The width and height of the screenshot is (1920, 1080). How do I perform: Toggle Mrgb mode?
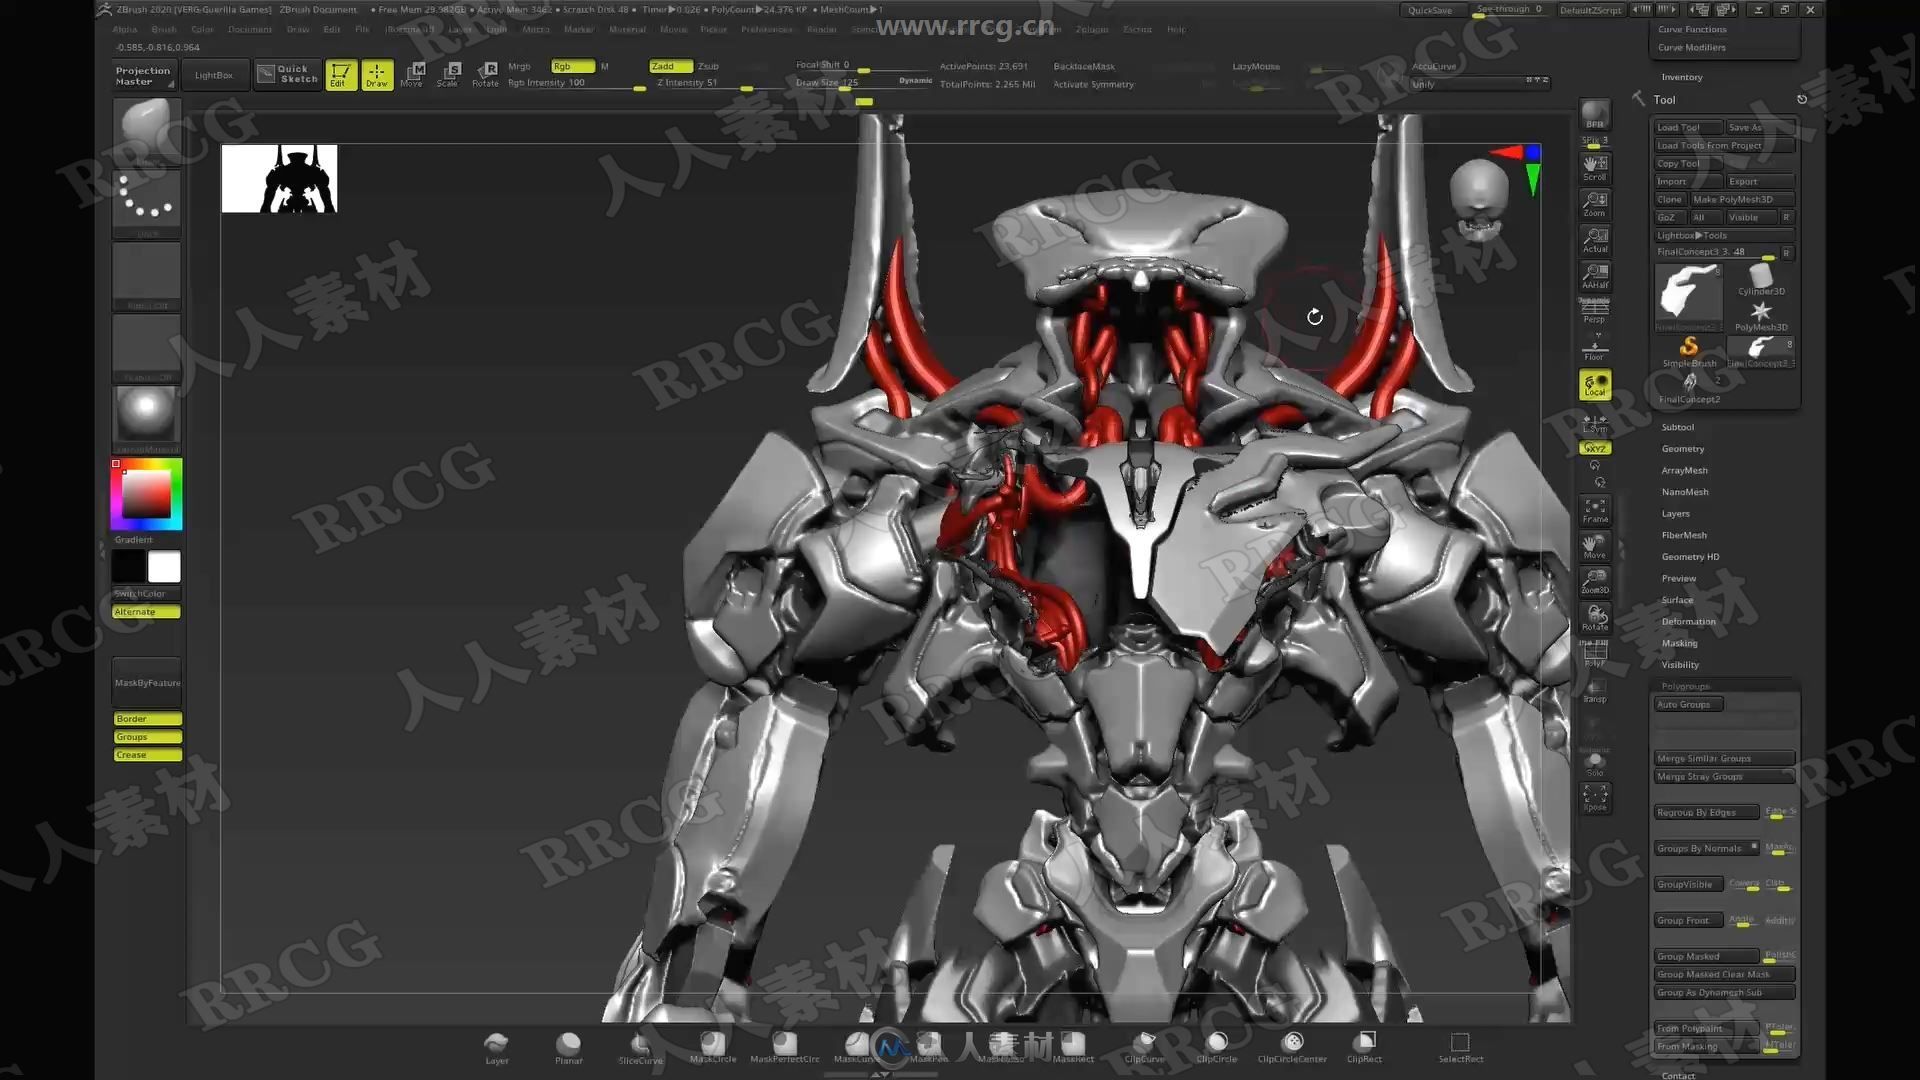(x=519, y=66)
